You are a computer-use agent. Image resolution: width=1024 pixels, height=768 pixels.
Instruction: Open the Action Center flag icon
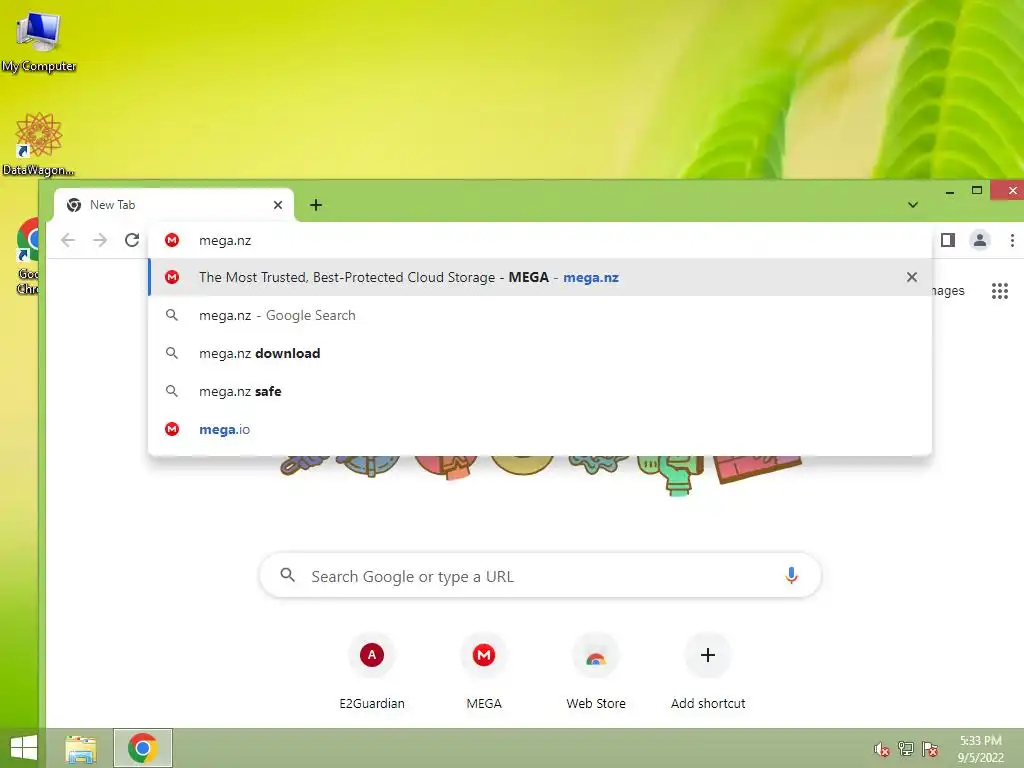[x=930, y=749]
